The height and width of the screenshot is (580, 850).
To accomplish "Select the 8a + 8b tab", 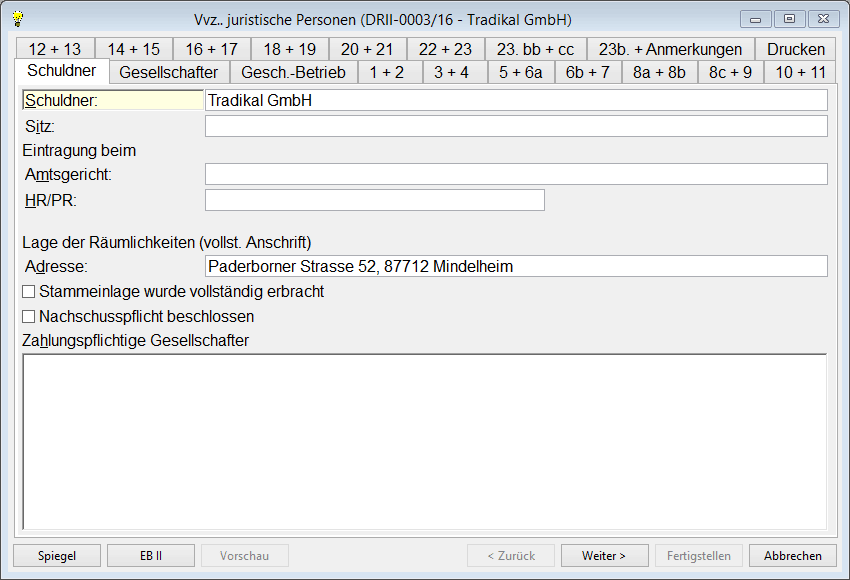I will pyautogui.click(x=659, y=72).
